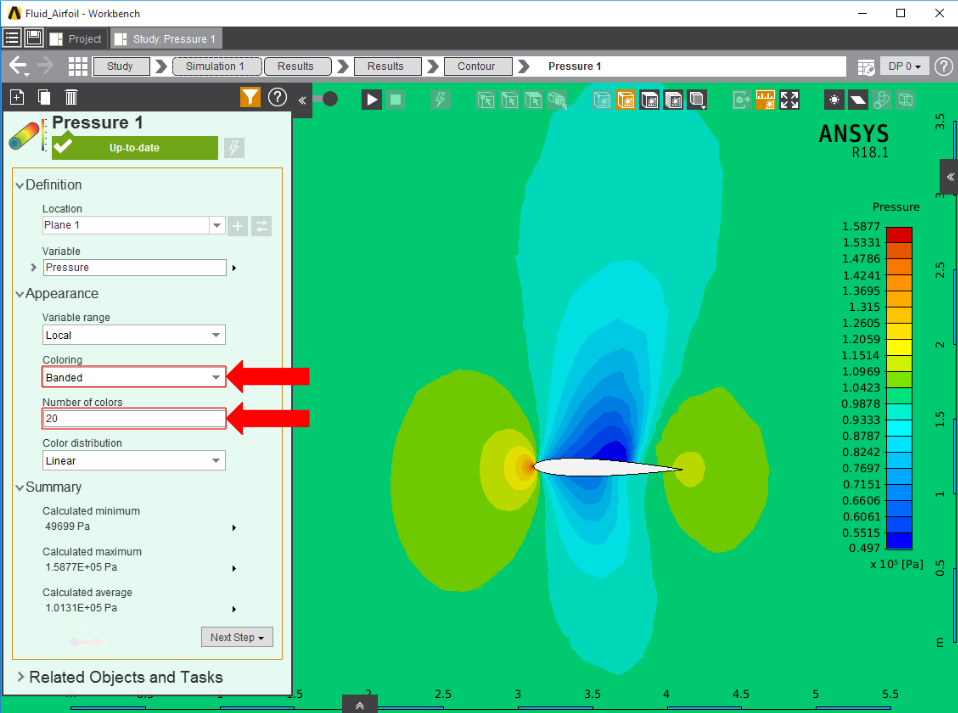Click the update lightning icon in viewer toolbar
Image resolution: width=958 pixels, height=713 pixels.
tap(440, 99)
